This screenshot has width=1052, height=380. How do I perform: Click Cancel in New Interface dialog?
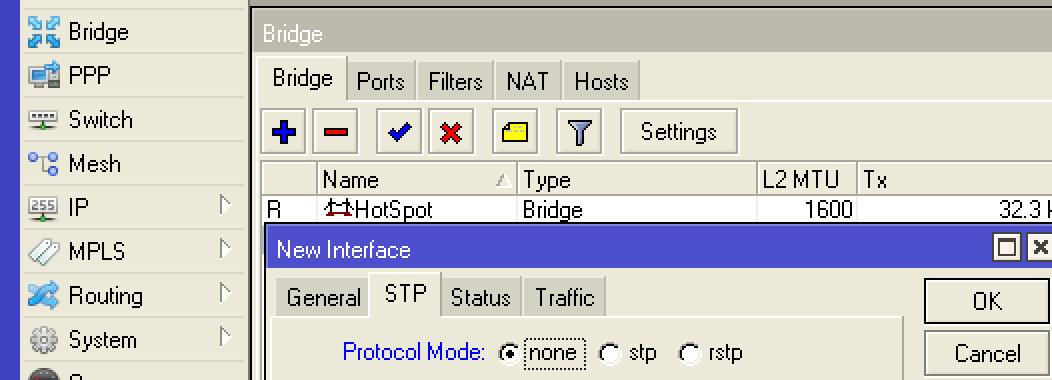[x=987, y=353]
